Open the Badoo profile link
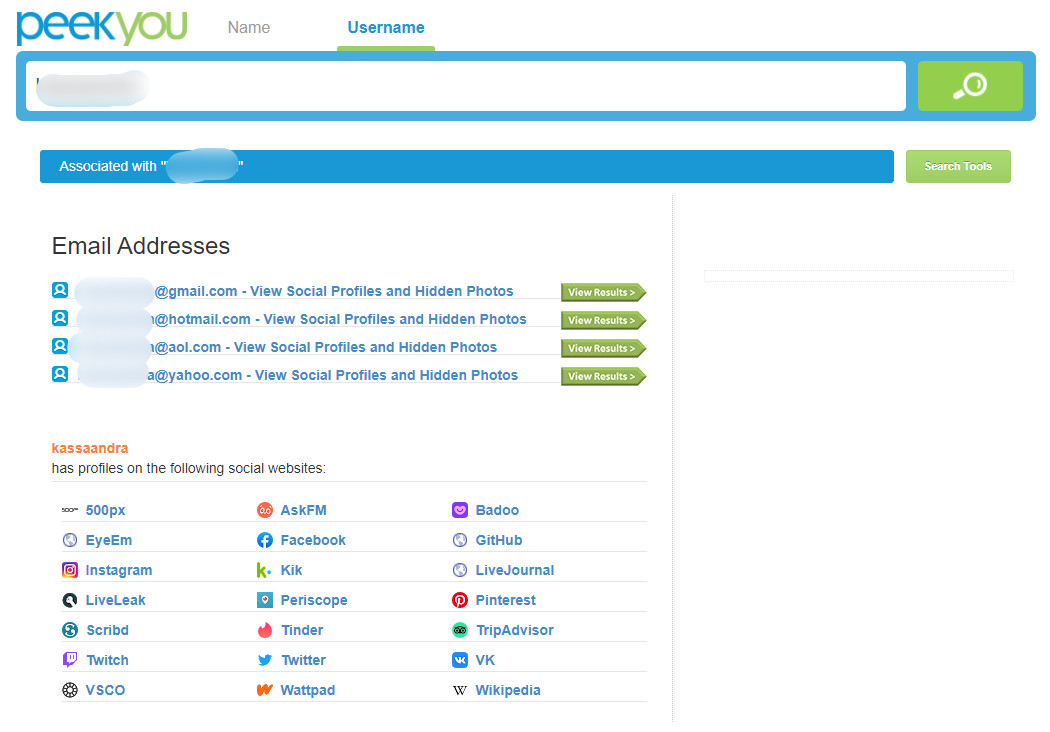1050x732 pixels. point(497,510)
